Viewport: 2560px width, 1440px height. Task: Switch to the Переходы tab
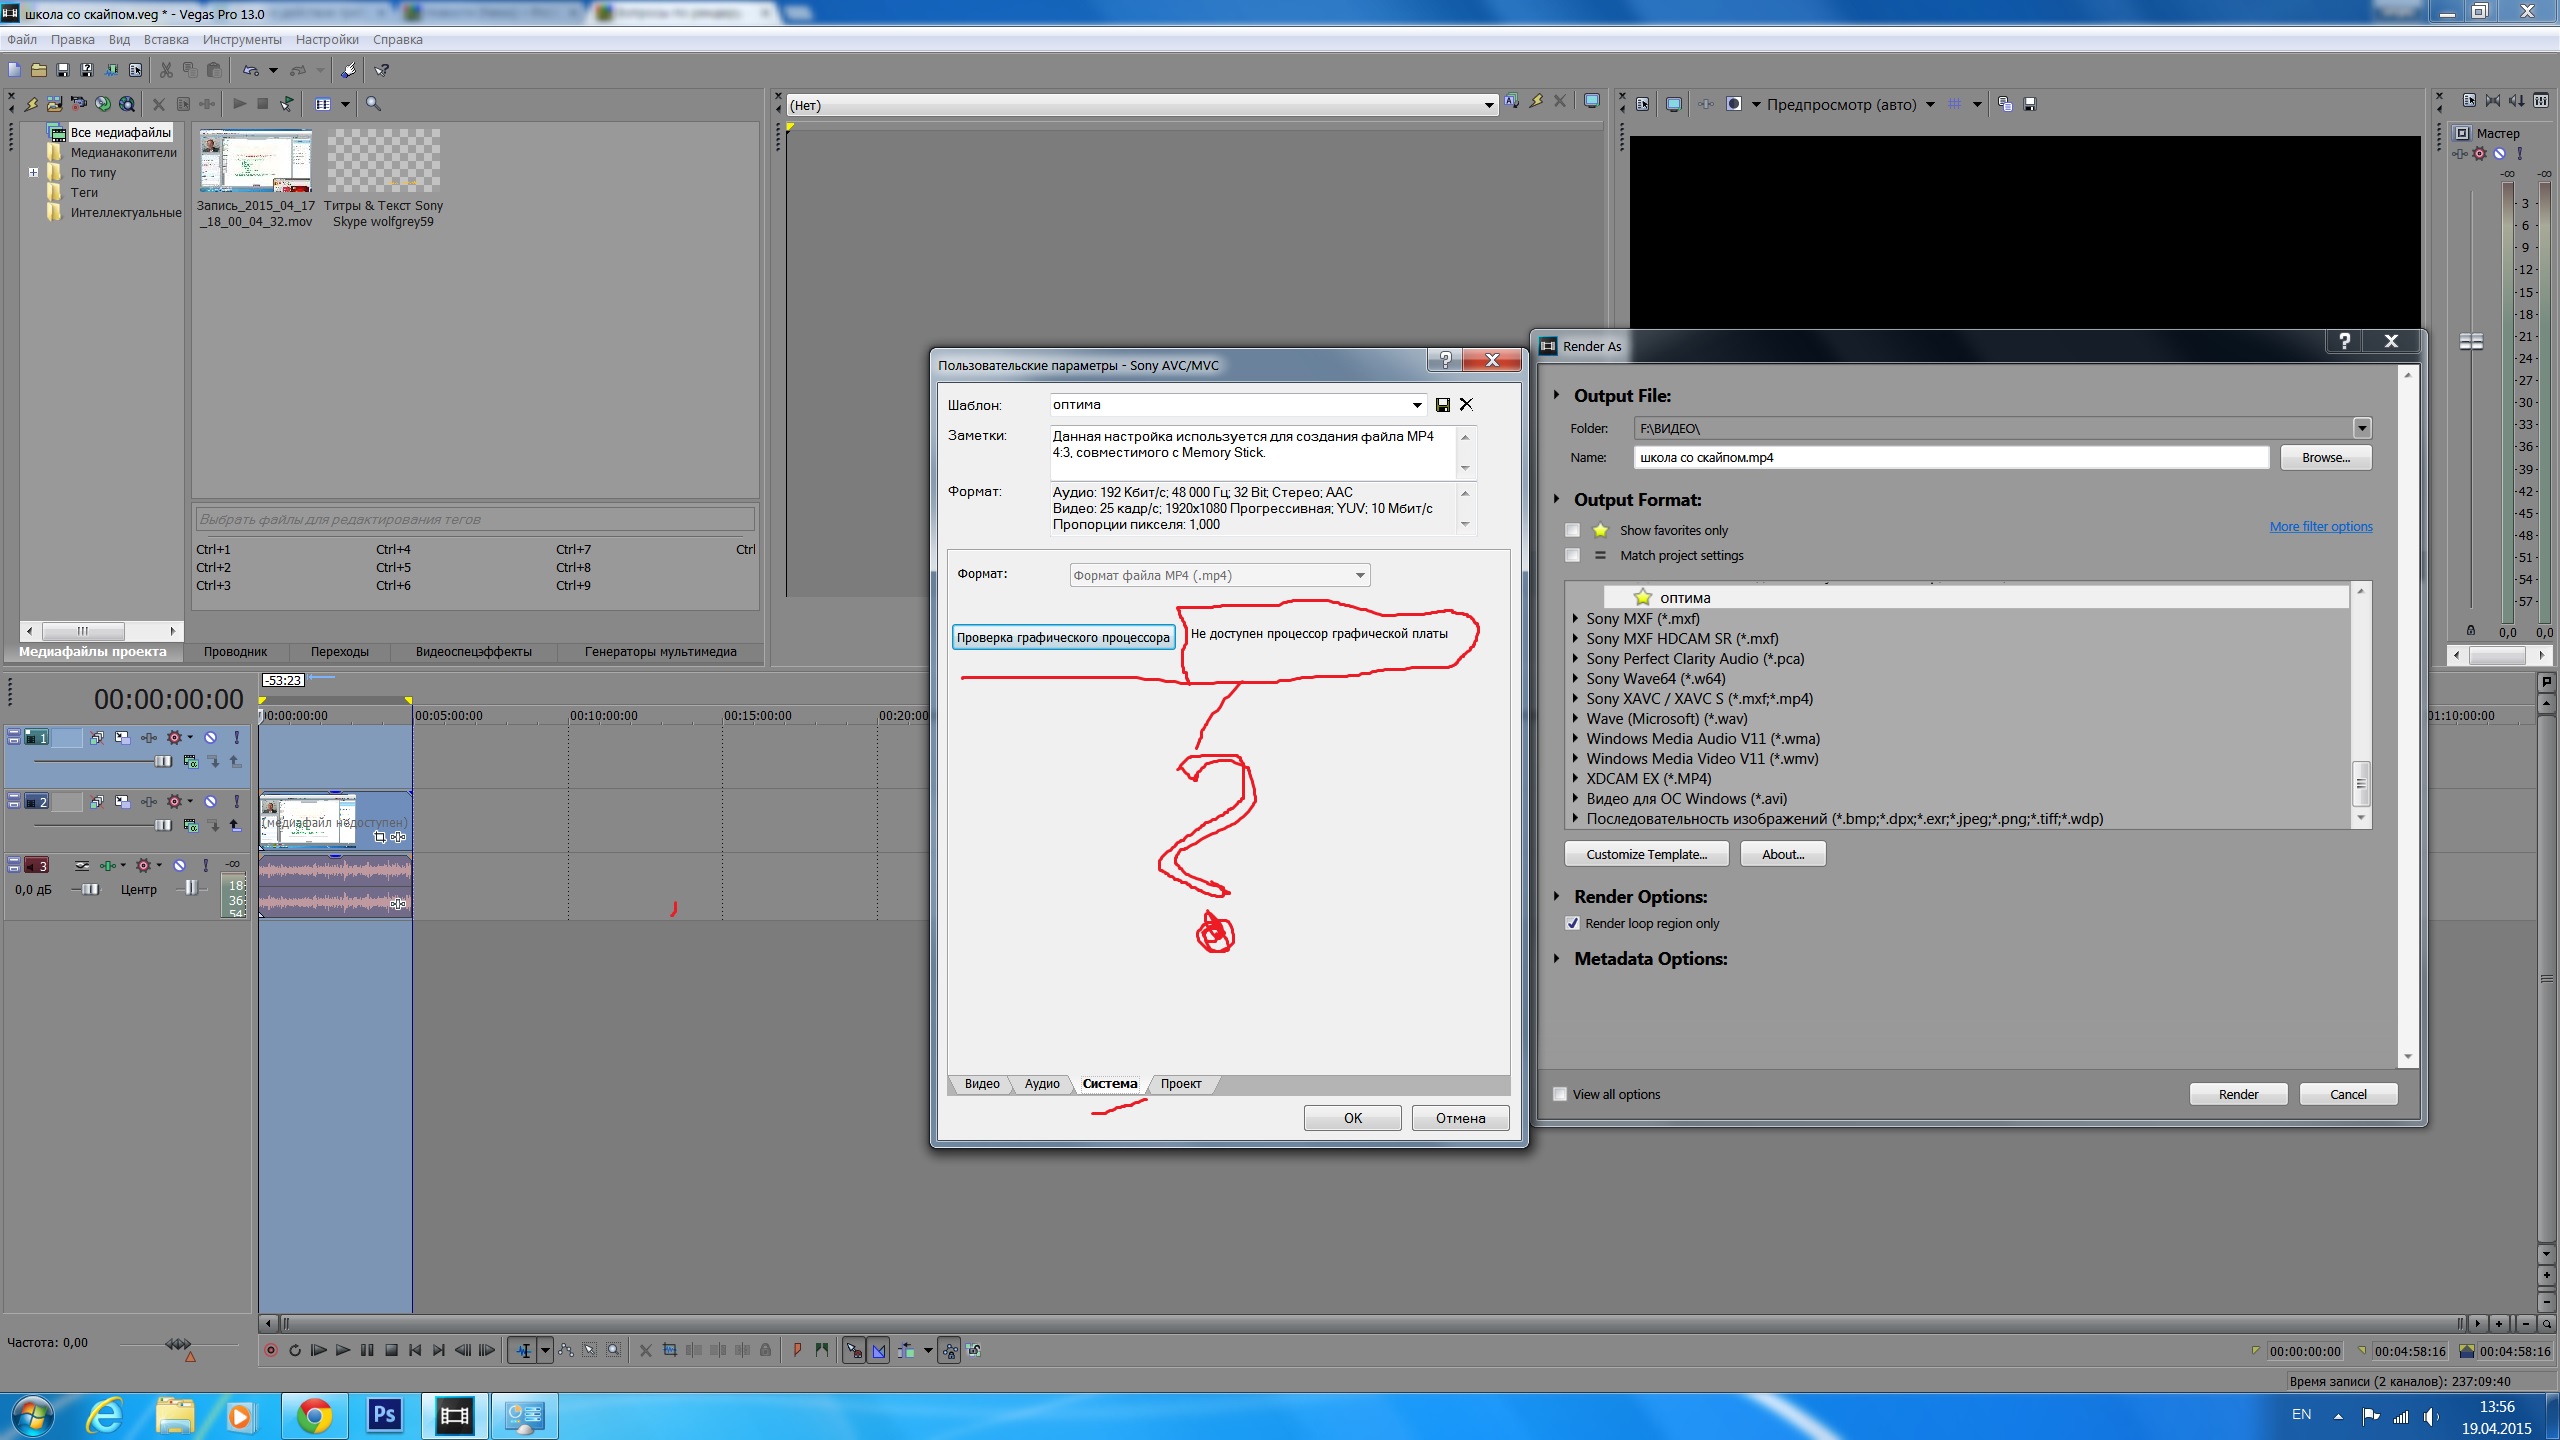(340, 652)
